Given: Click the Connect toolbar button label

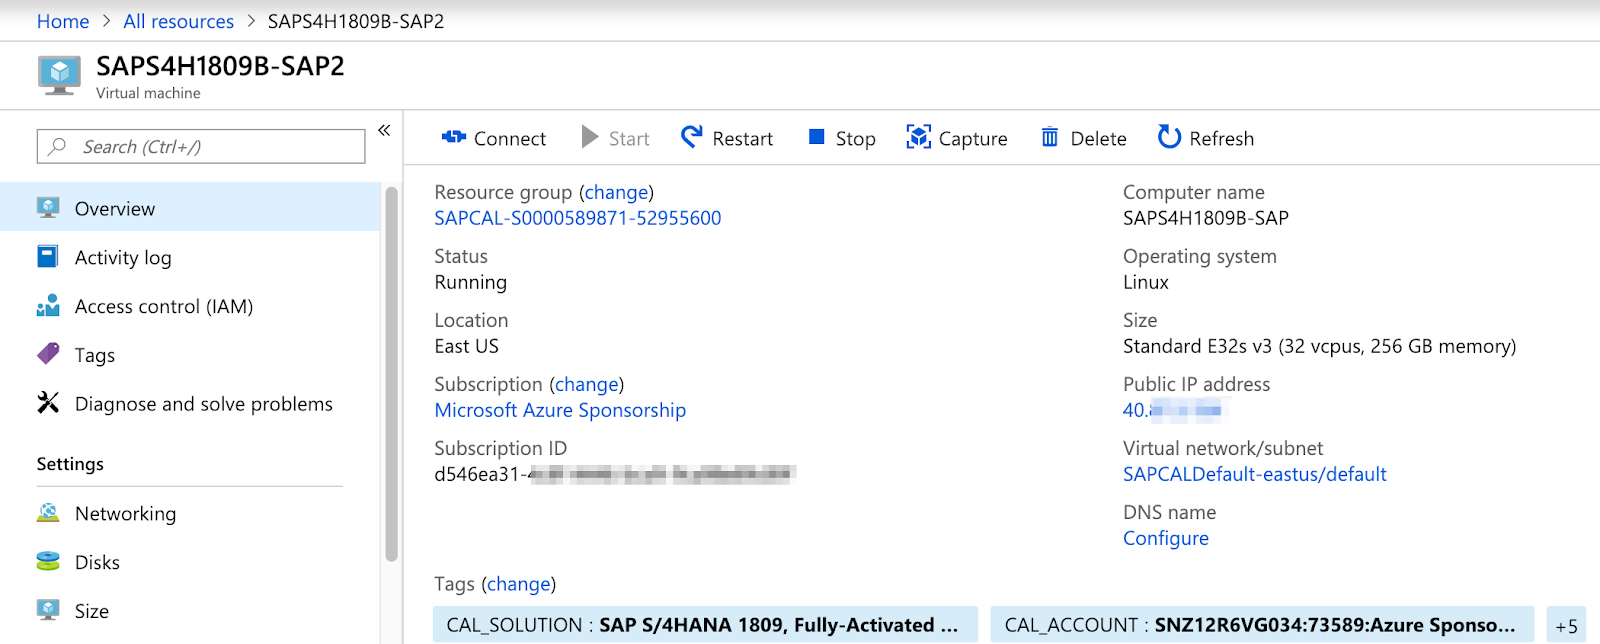Looking at the screenshot, I should pyautogui.click(x=510, y=138).
